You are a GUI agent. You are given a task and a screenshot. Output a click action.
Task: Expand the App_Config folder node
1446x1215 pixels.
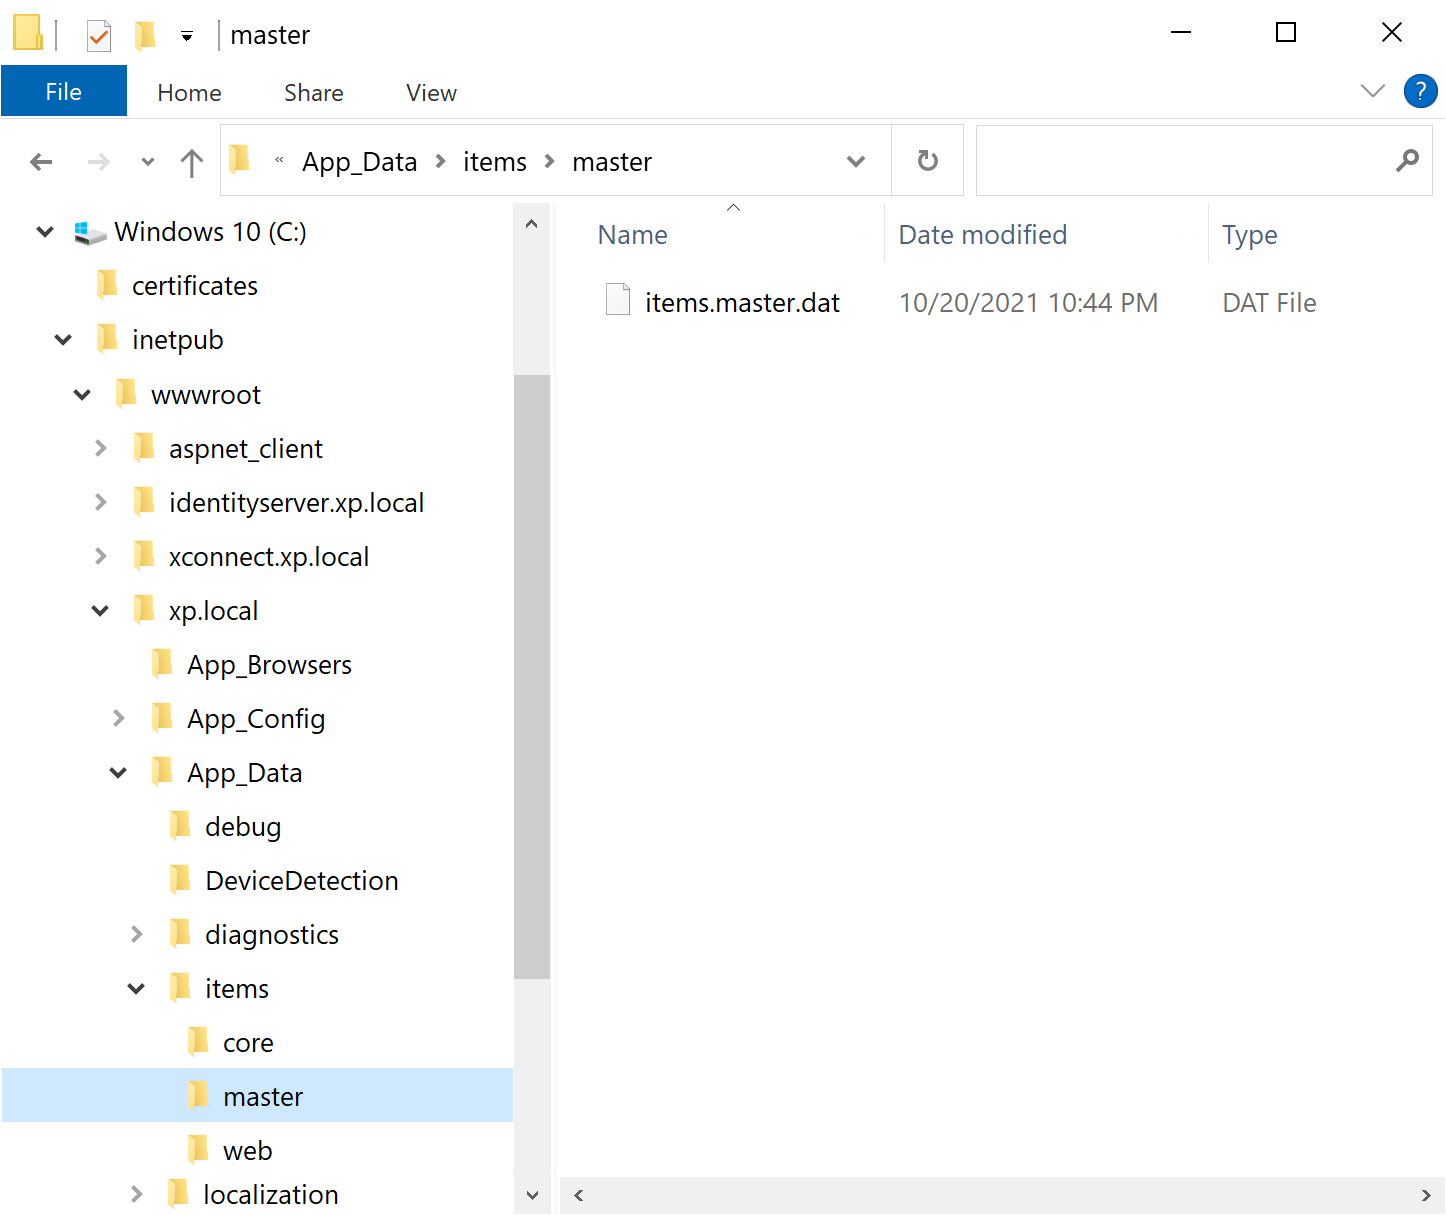click(119, 718)
